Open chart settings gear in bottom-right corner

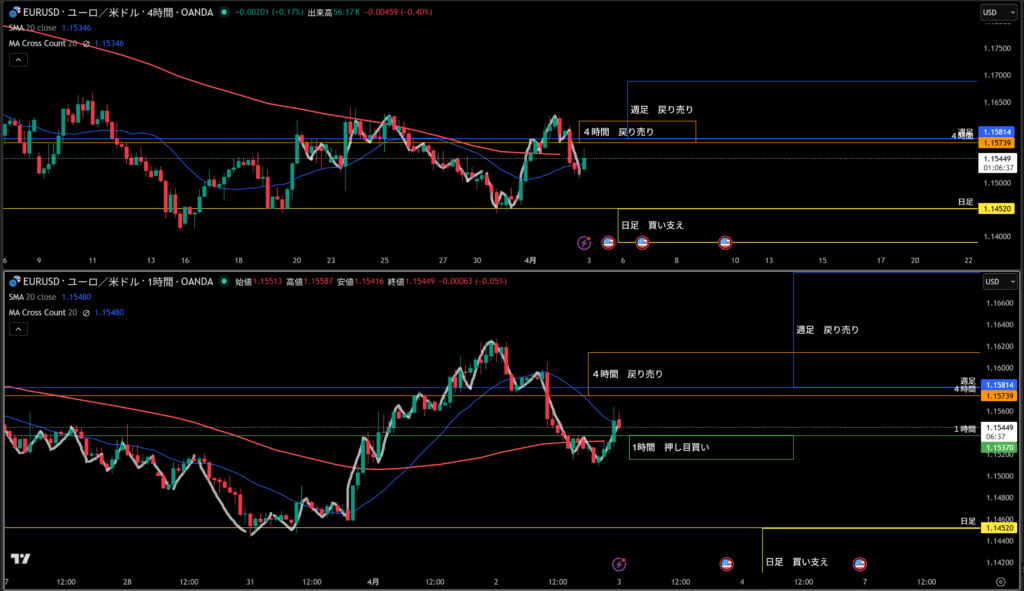(x=1000, y=580)
